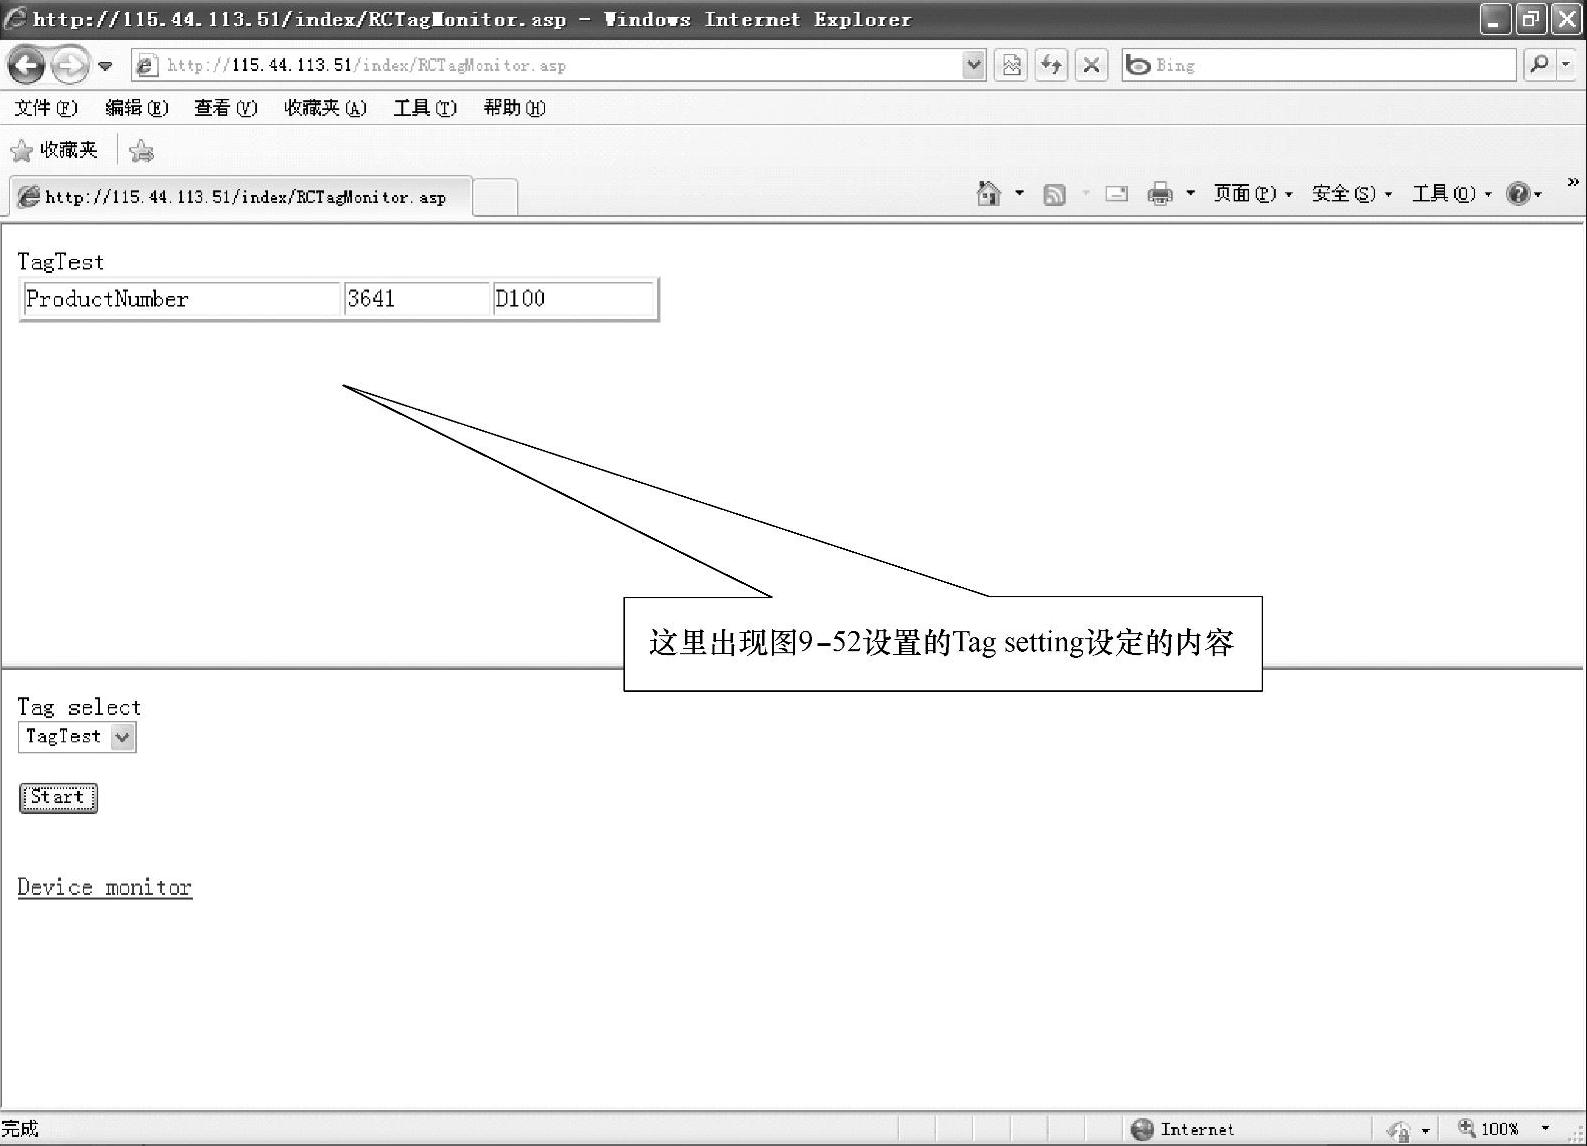Expand the address bar history dropdown
Screen dimensions: 1587x1146
point(973,65)
